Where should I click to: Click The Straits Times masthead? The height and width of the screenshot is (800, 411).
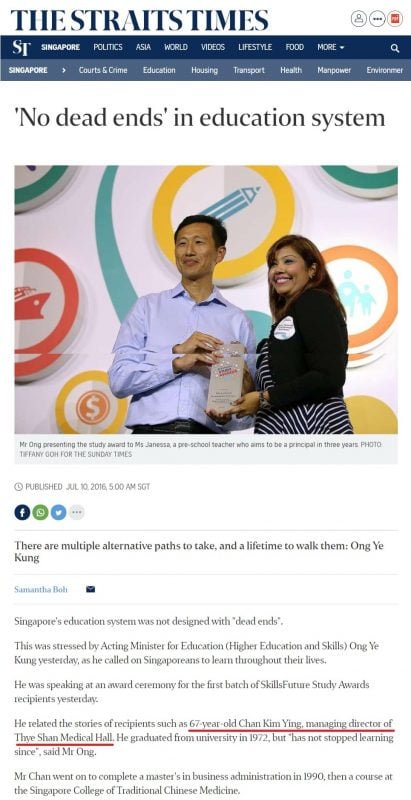coord(139,19)
